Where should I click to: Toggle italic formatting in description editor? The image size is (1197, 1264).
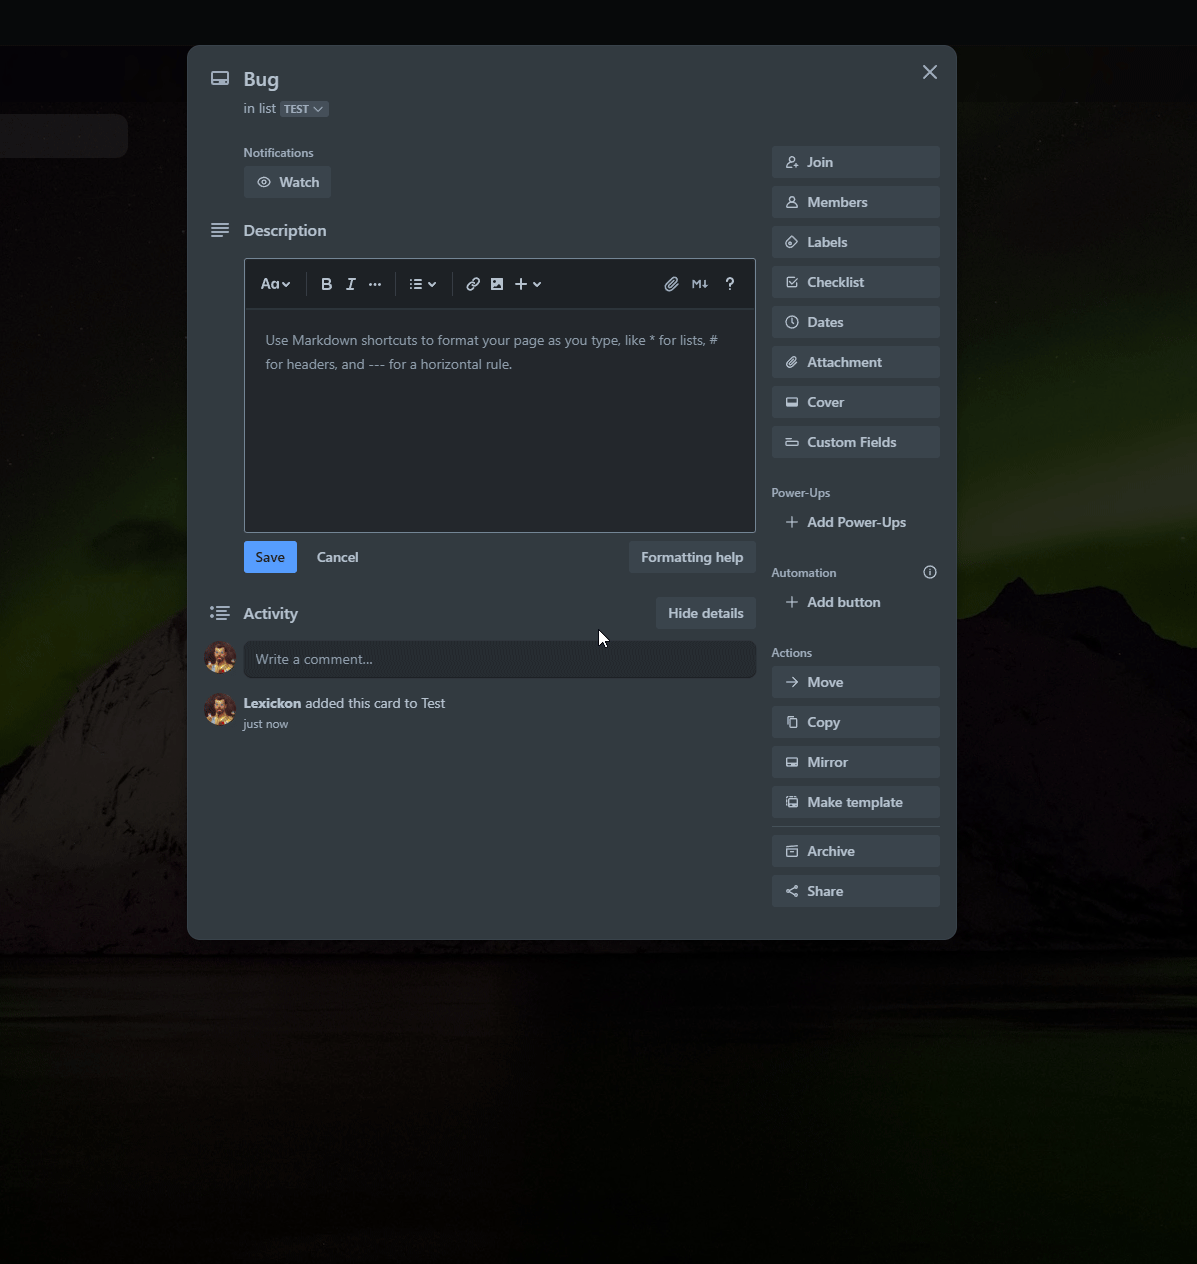click(x=351, y=284)
